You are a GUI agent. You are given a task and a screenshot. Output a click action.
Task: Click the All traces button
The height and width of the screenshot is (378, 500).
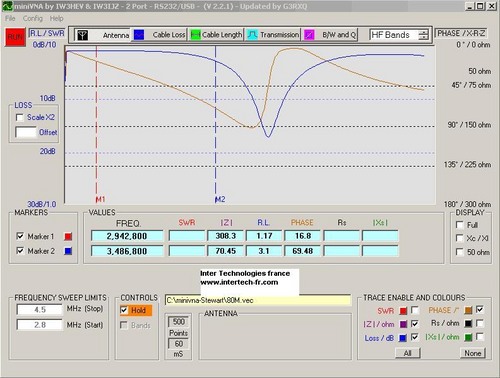408,353
